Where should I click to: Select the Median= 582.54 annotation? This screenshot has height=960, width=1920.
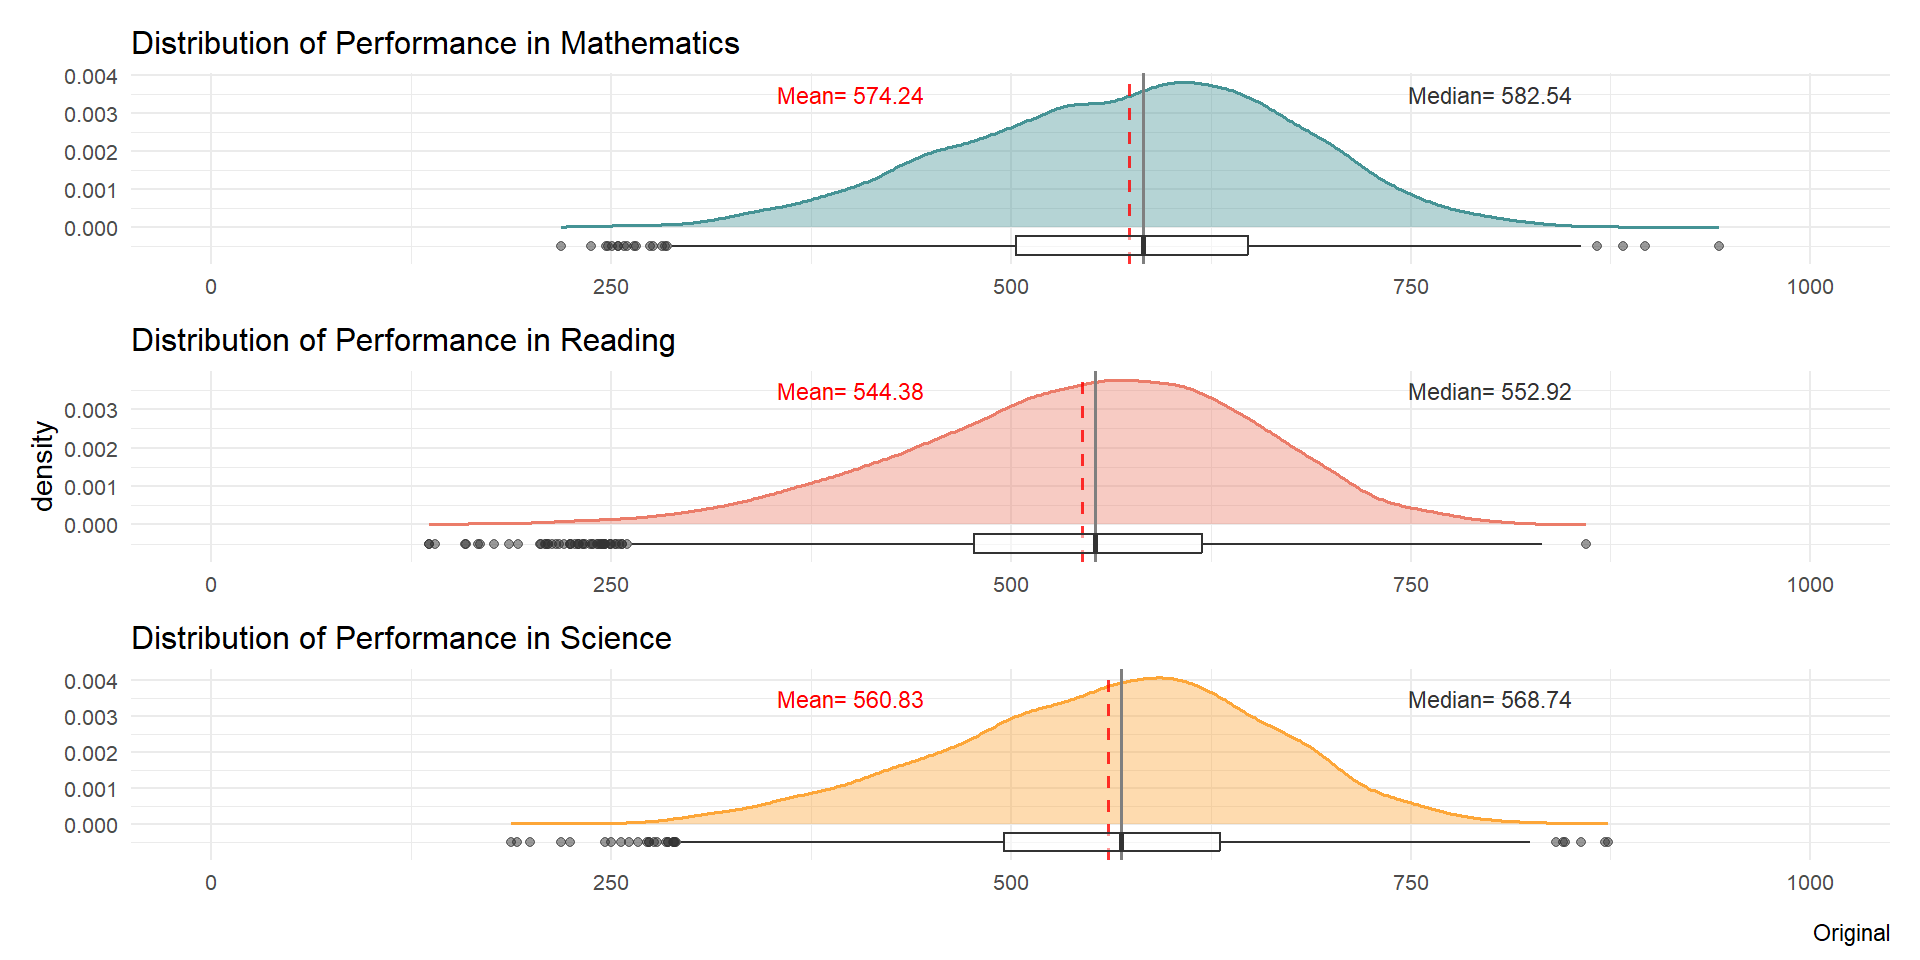coord(1489,96)
